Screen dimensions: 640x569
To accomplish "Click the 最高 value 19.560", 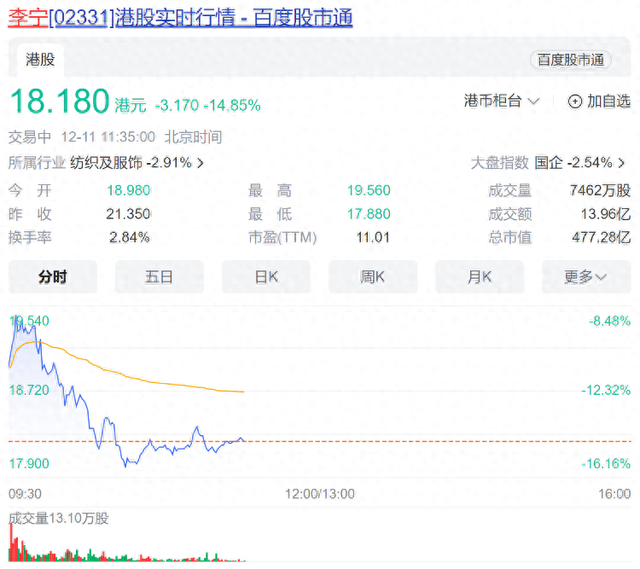I will click(x=369, y=190).
